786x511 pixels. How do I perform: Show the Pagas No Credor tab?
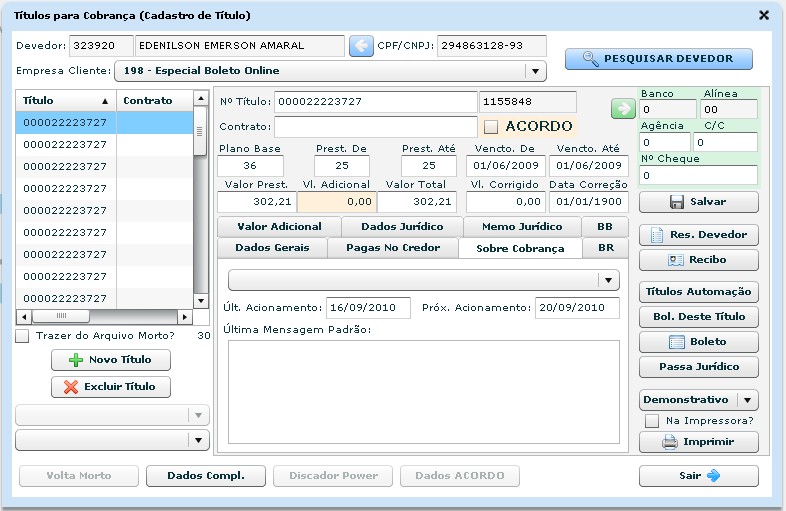[x=392, y=248]
